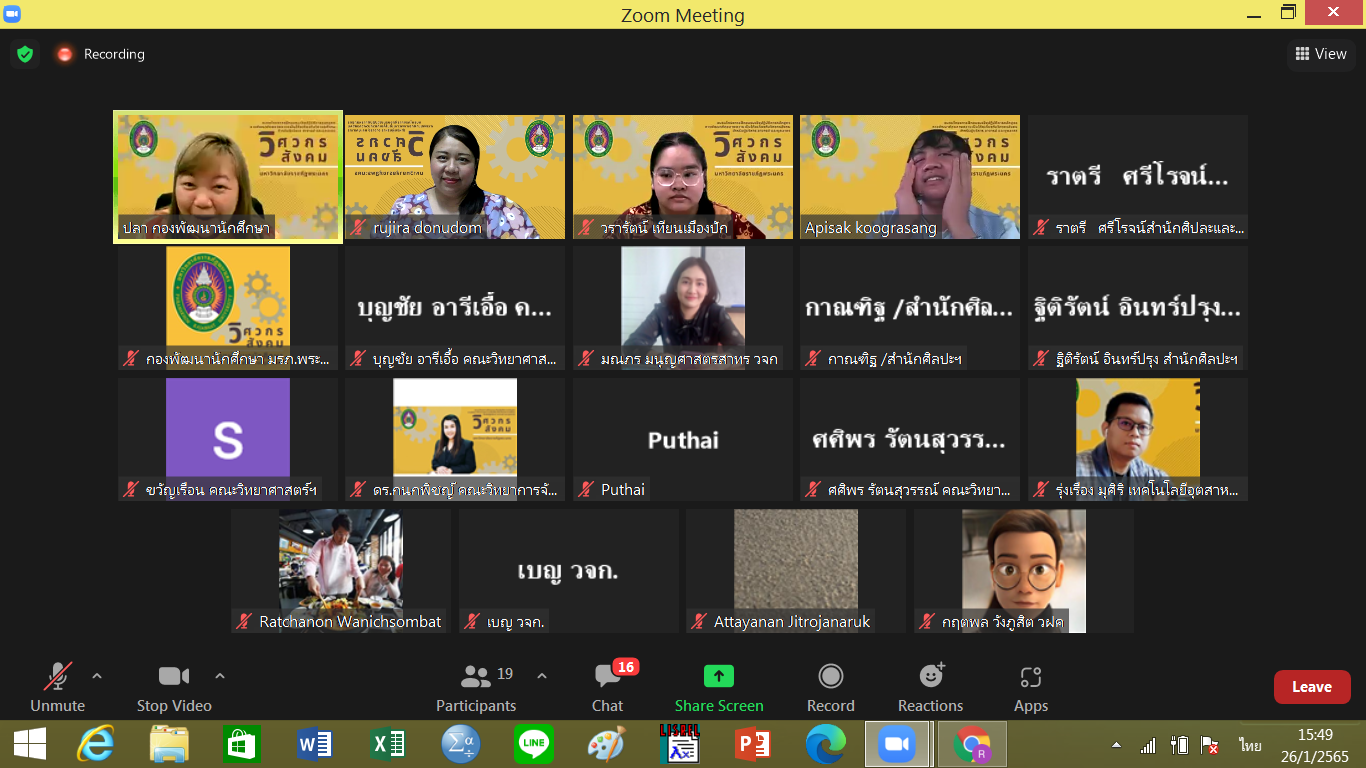Click the Zoom logo in title bar
Screen dimensions: 1366x768
click(x=12, y=14)
